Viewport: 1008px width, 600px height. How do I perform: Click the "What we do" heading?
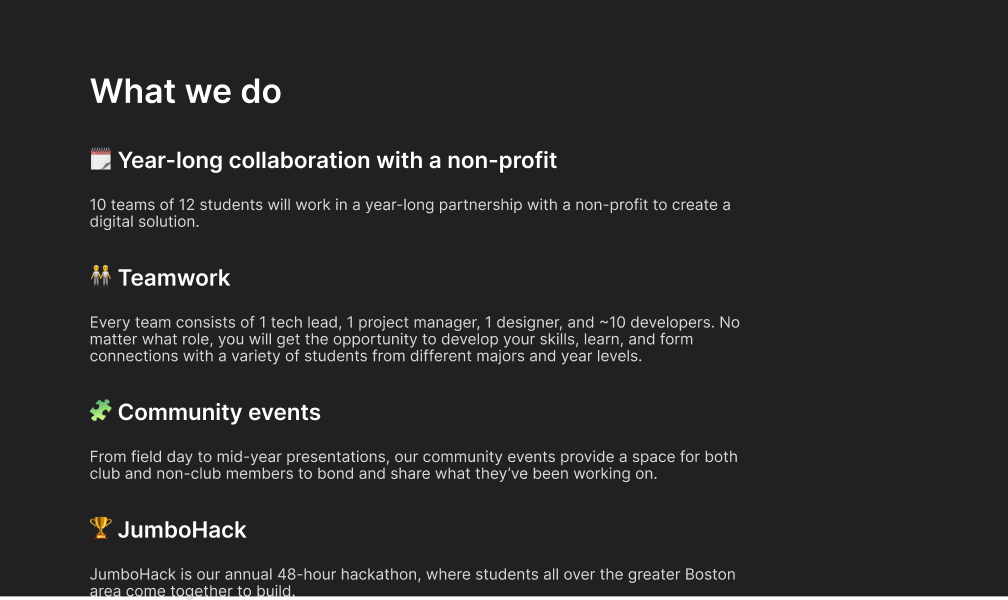pos(186,91)
